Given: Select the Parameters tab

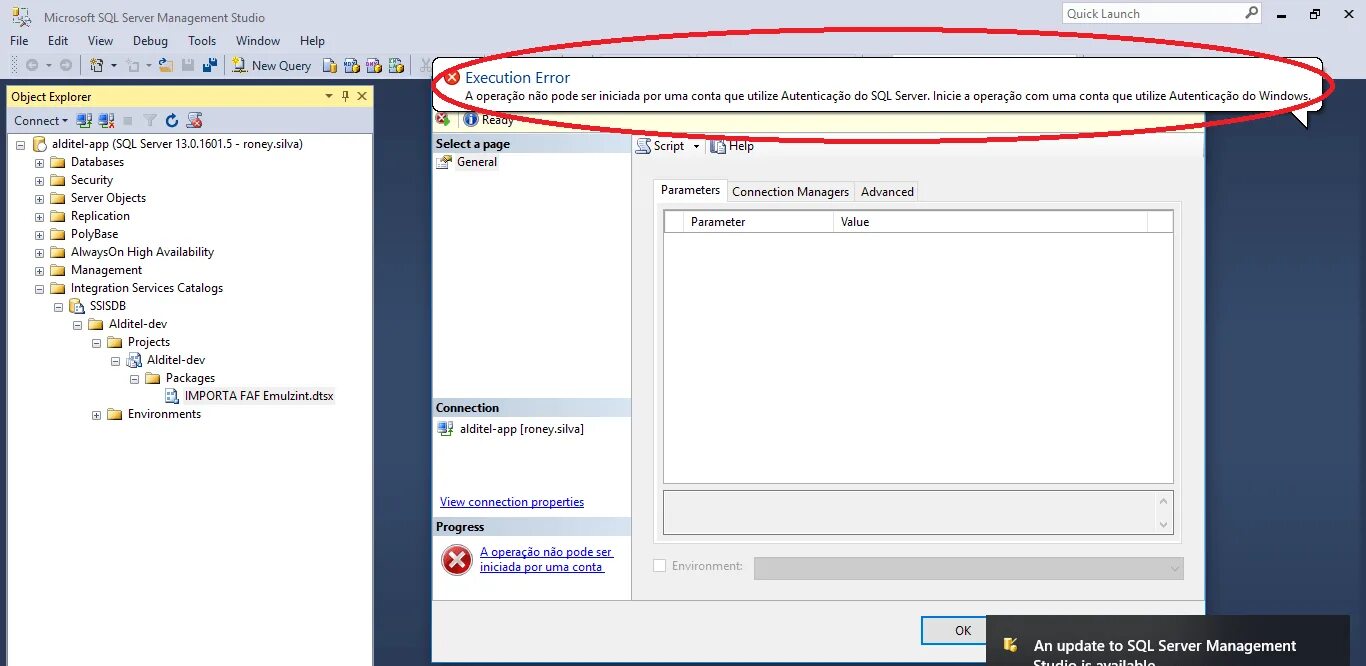Looking at the screenshot, I should 690,190.
